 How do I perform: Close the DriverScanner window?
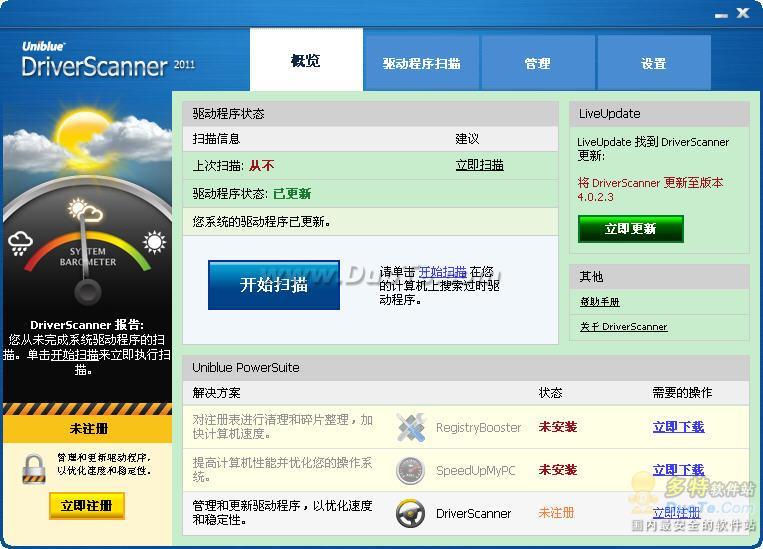click(743, 14)
